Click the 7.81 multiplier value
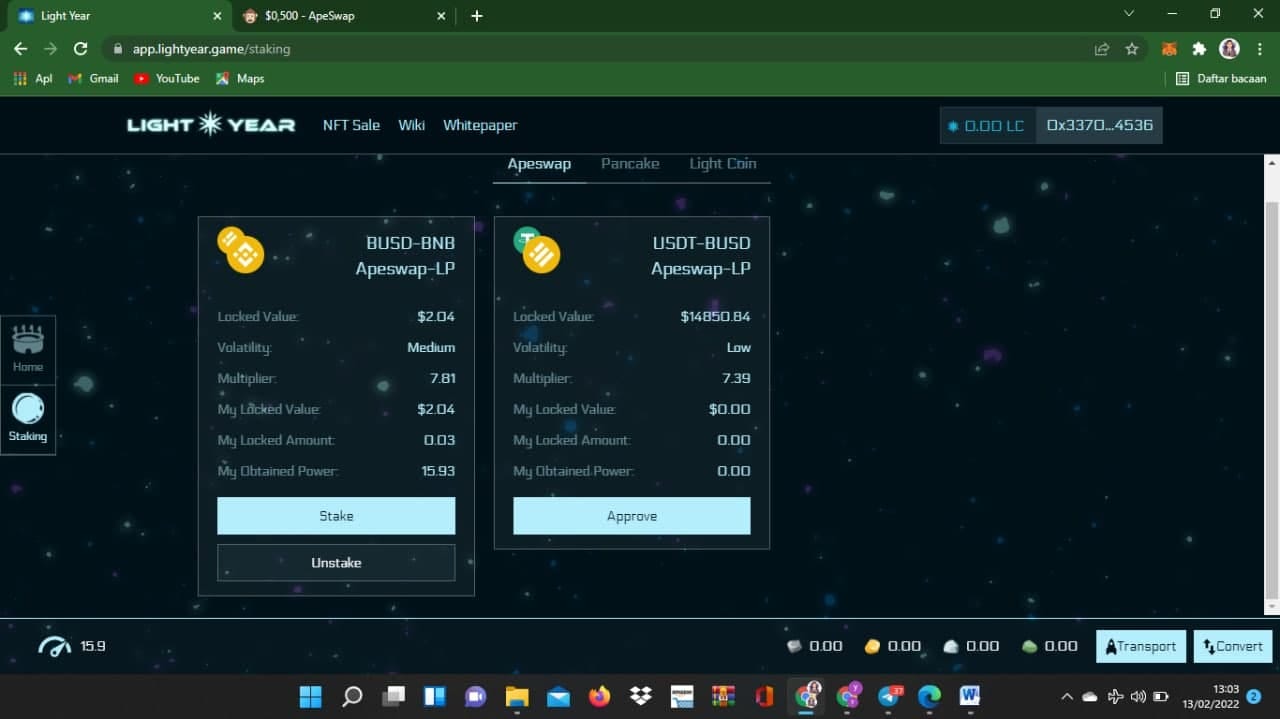1280x719 pixels. pyautogui.click(x=442, y=379)
